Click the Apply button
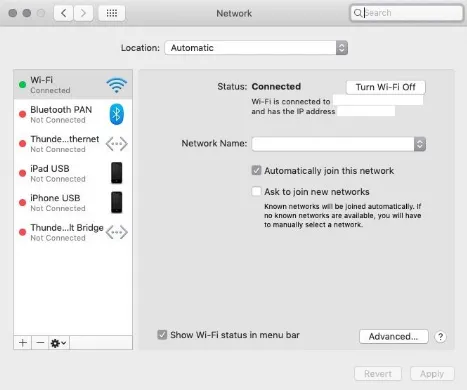 (432, 374)
